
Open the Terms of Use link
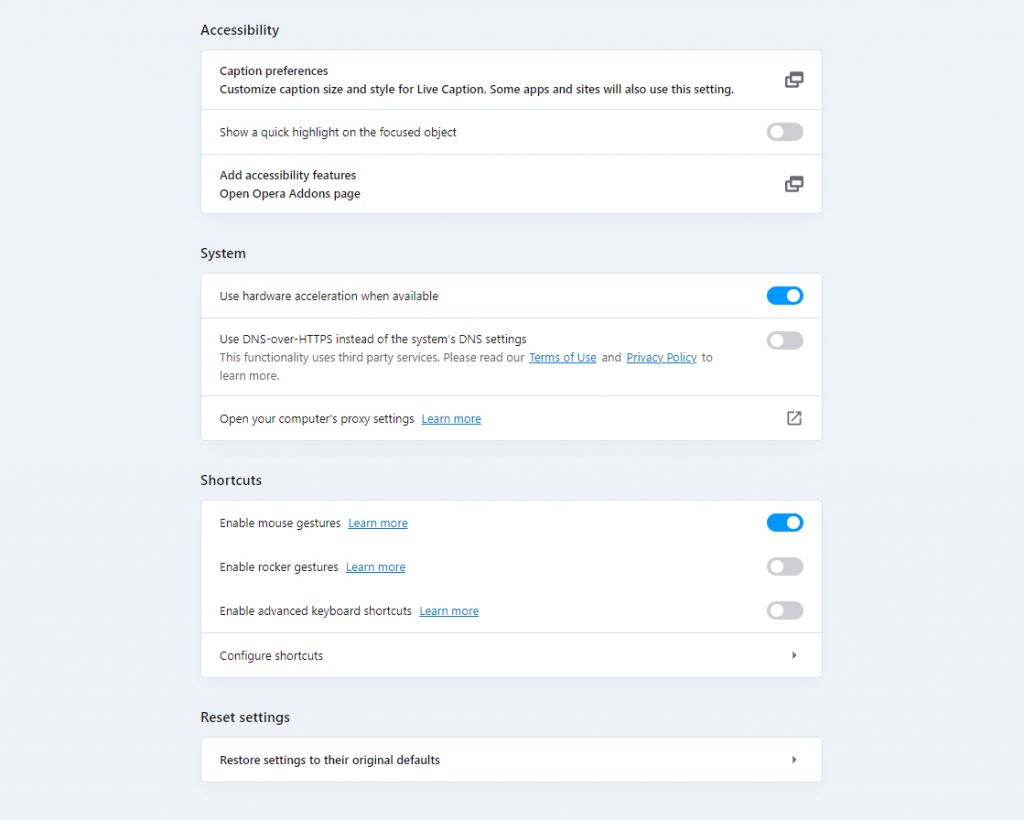coord(562,357)
